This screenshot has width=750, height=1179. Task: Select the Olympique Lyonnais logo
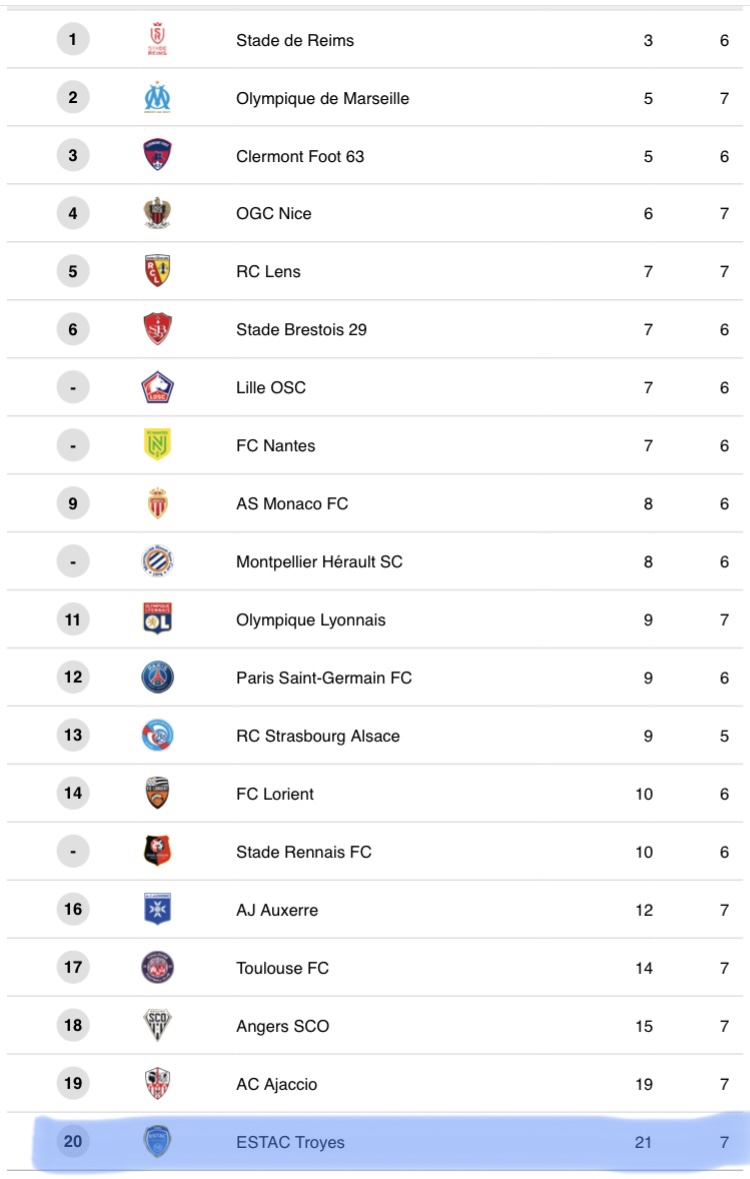point(157,619)
